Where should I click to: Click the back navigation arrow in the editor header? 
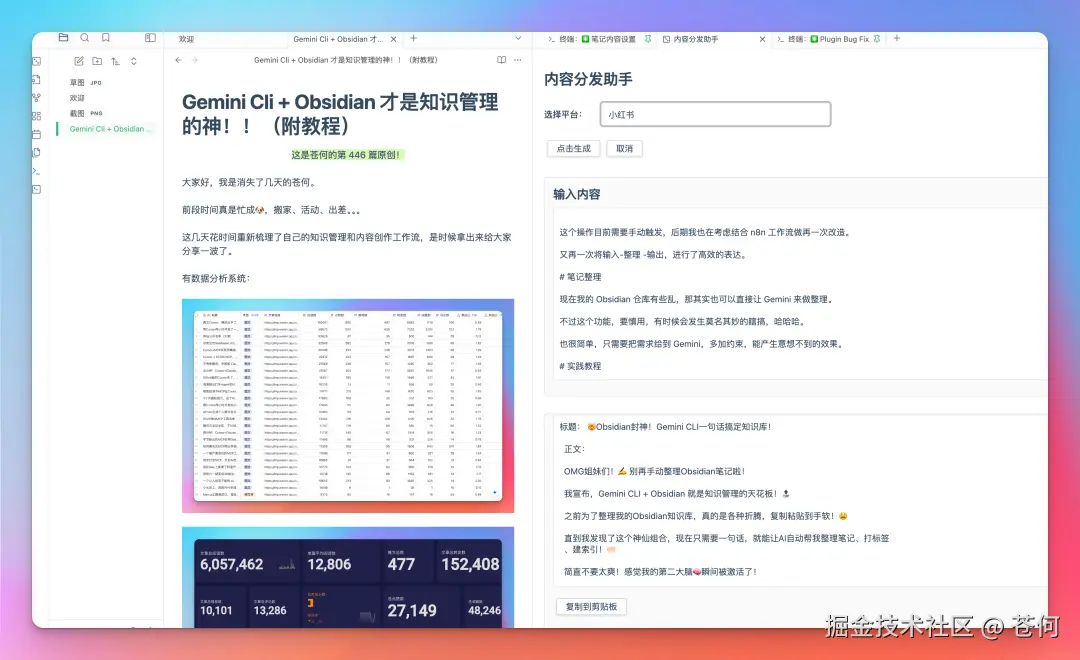pyautogui.click(x=179, y=59)
